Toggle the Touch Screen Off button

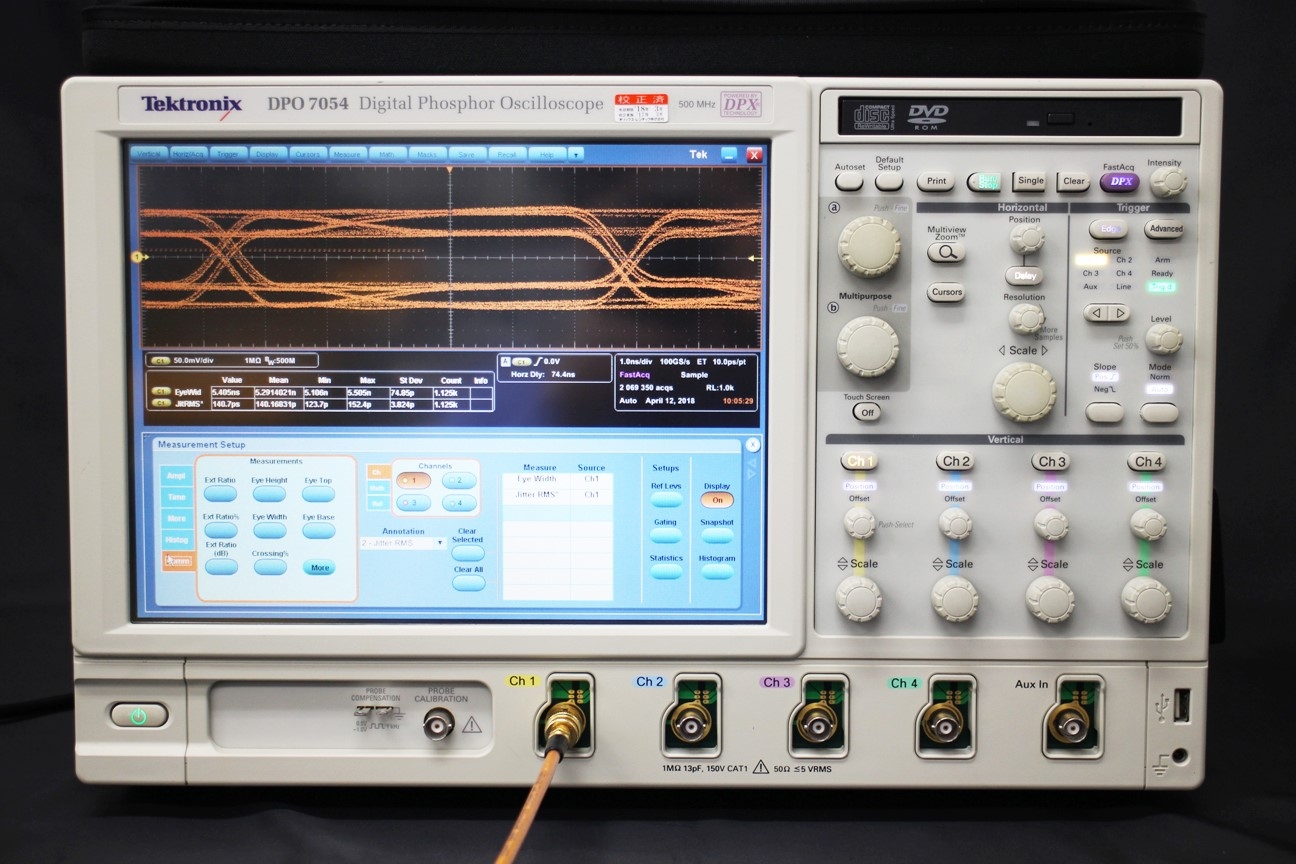(866, 412)
